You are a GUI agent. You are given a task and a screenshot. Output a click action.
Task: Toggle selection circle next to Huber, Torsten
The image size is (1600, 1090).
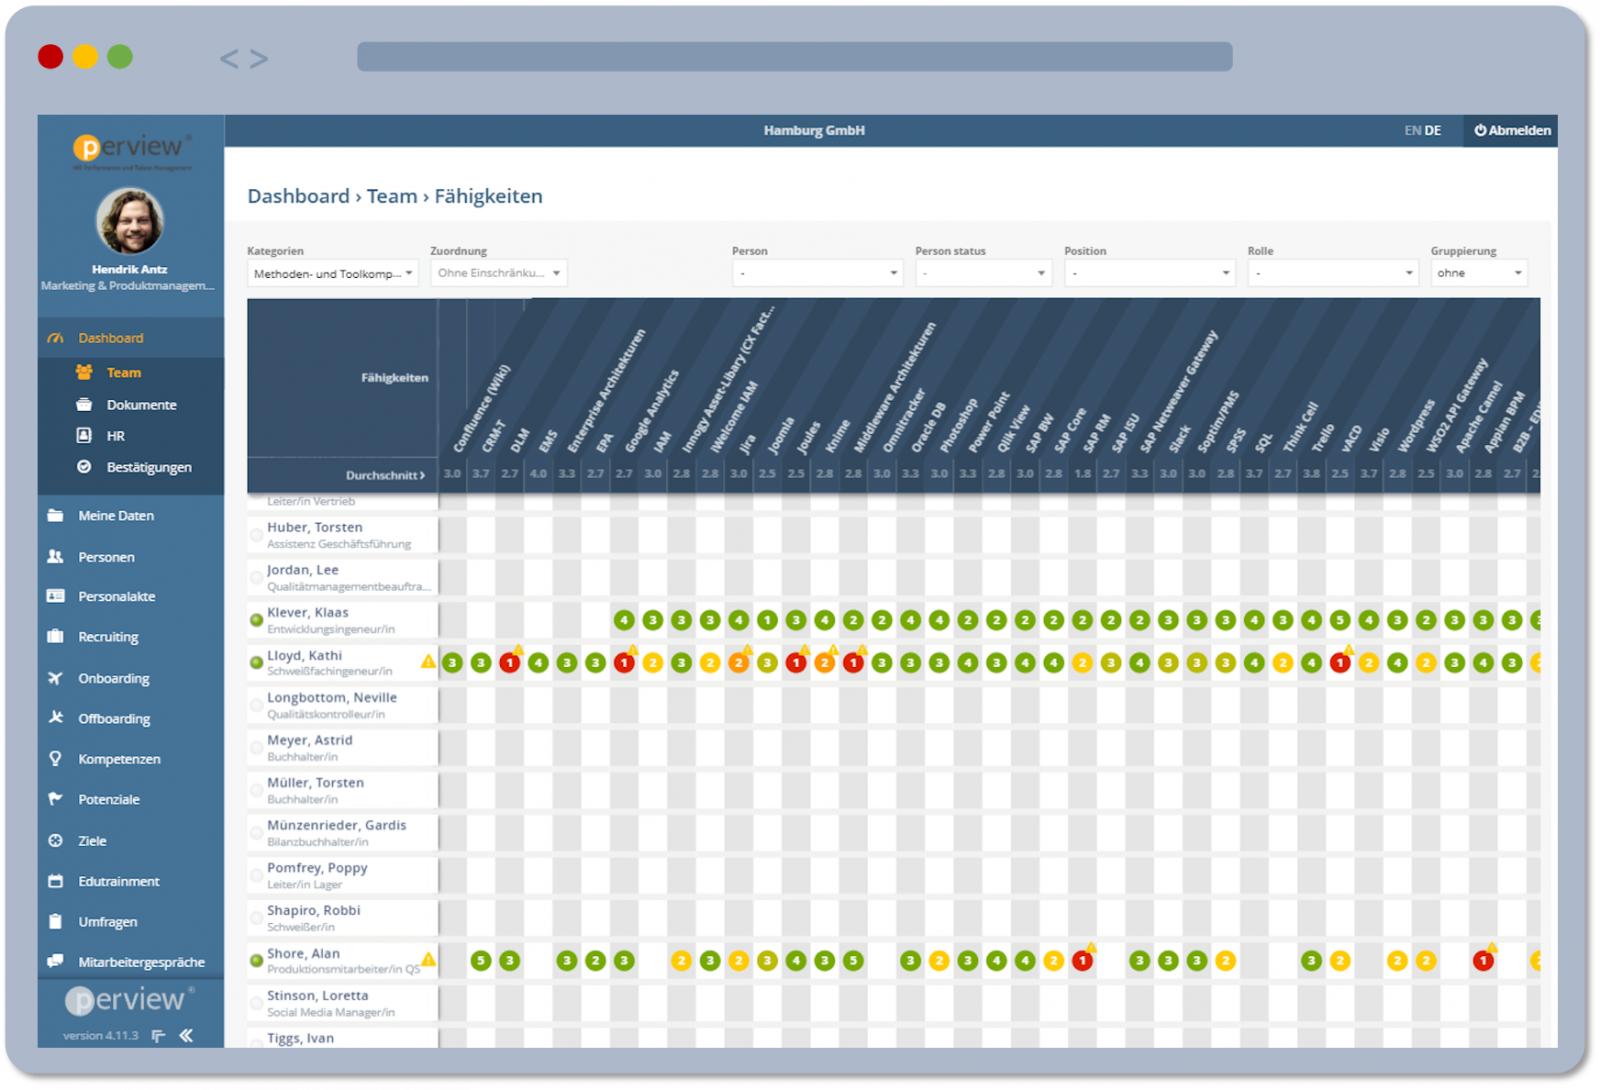click(x=257, y=534)
